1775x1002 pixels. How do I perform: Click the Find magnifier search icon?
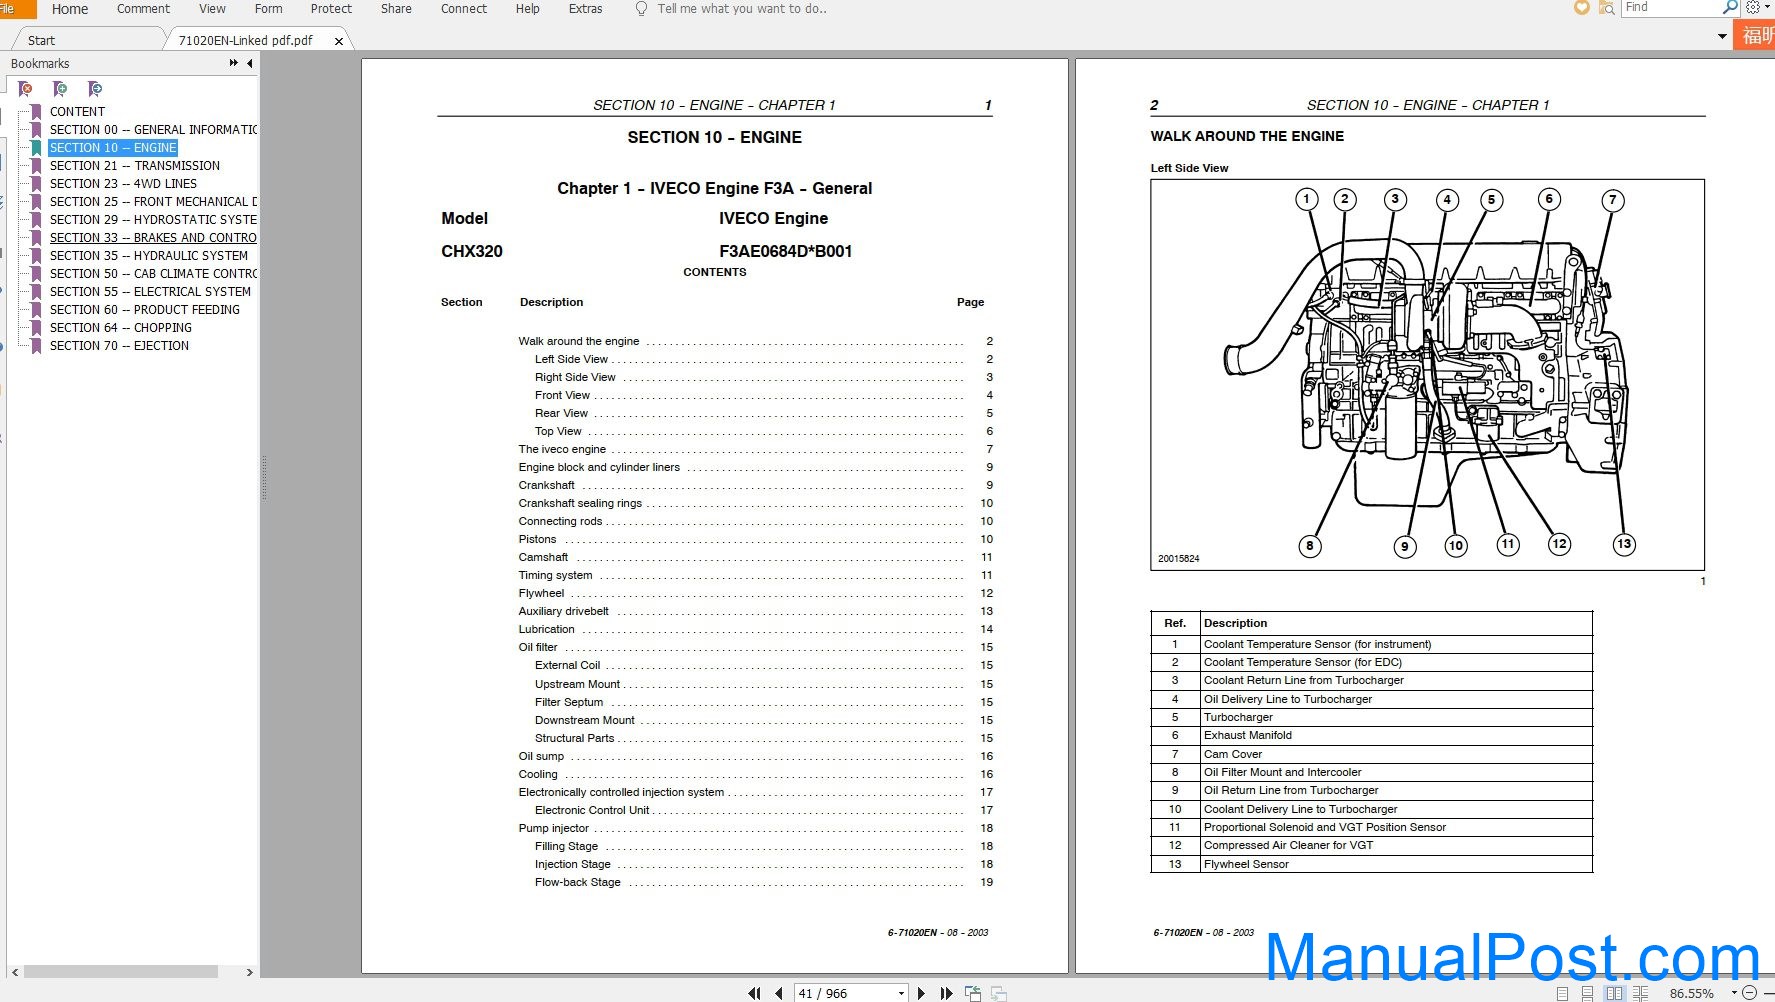coord(1730,7)
